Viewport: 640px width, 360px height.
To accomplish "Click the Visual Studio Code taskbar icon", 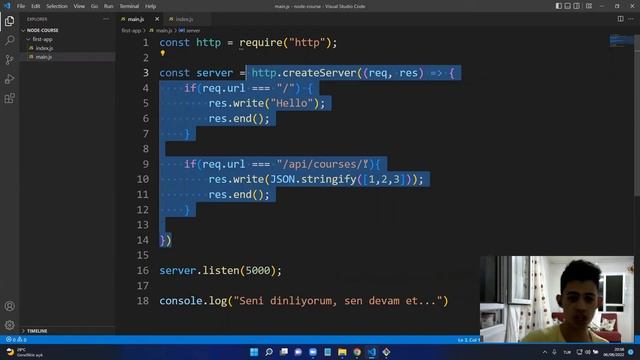I will [372, 352].
